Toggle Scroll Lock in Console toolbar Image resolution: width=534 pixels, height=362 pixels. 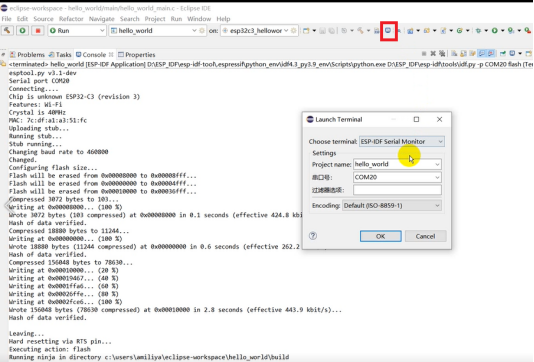(463, 53)
